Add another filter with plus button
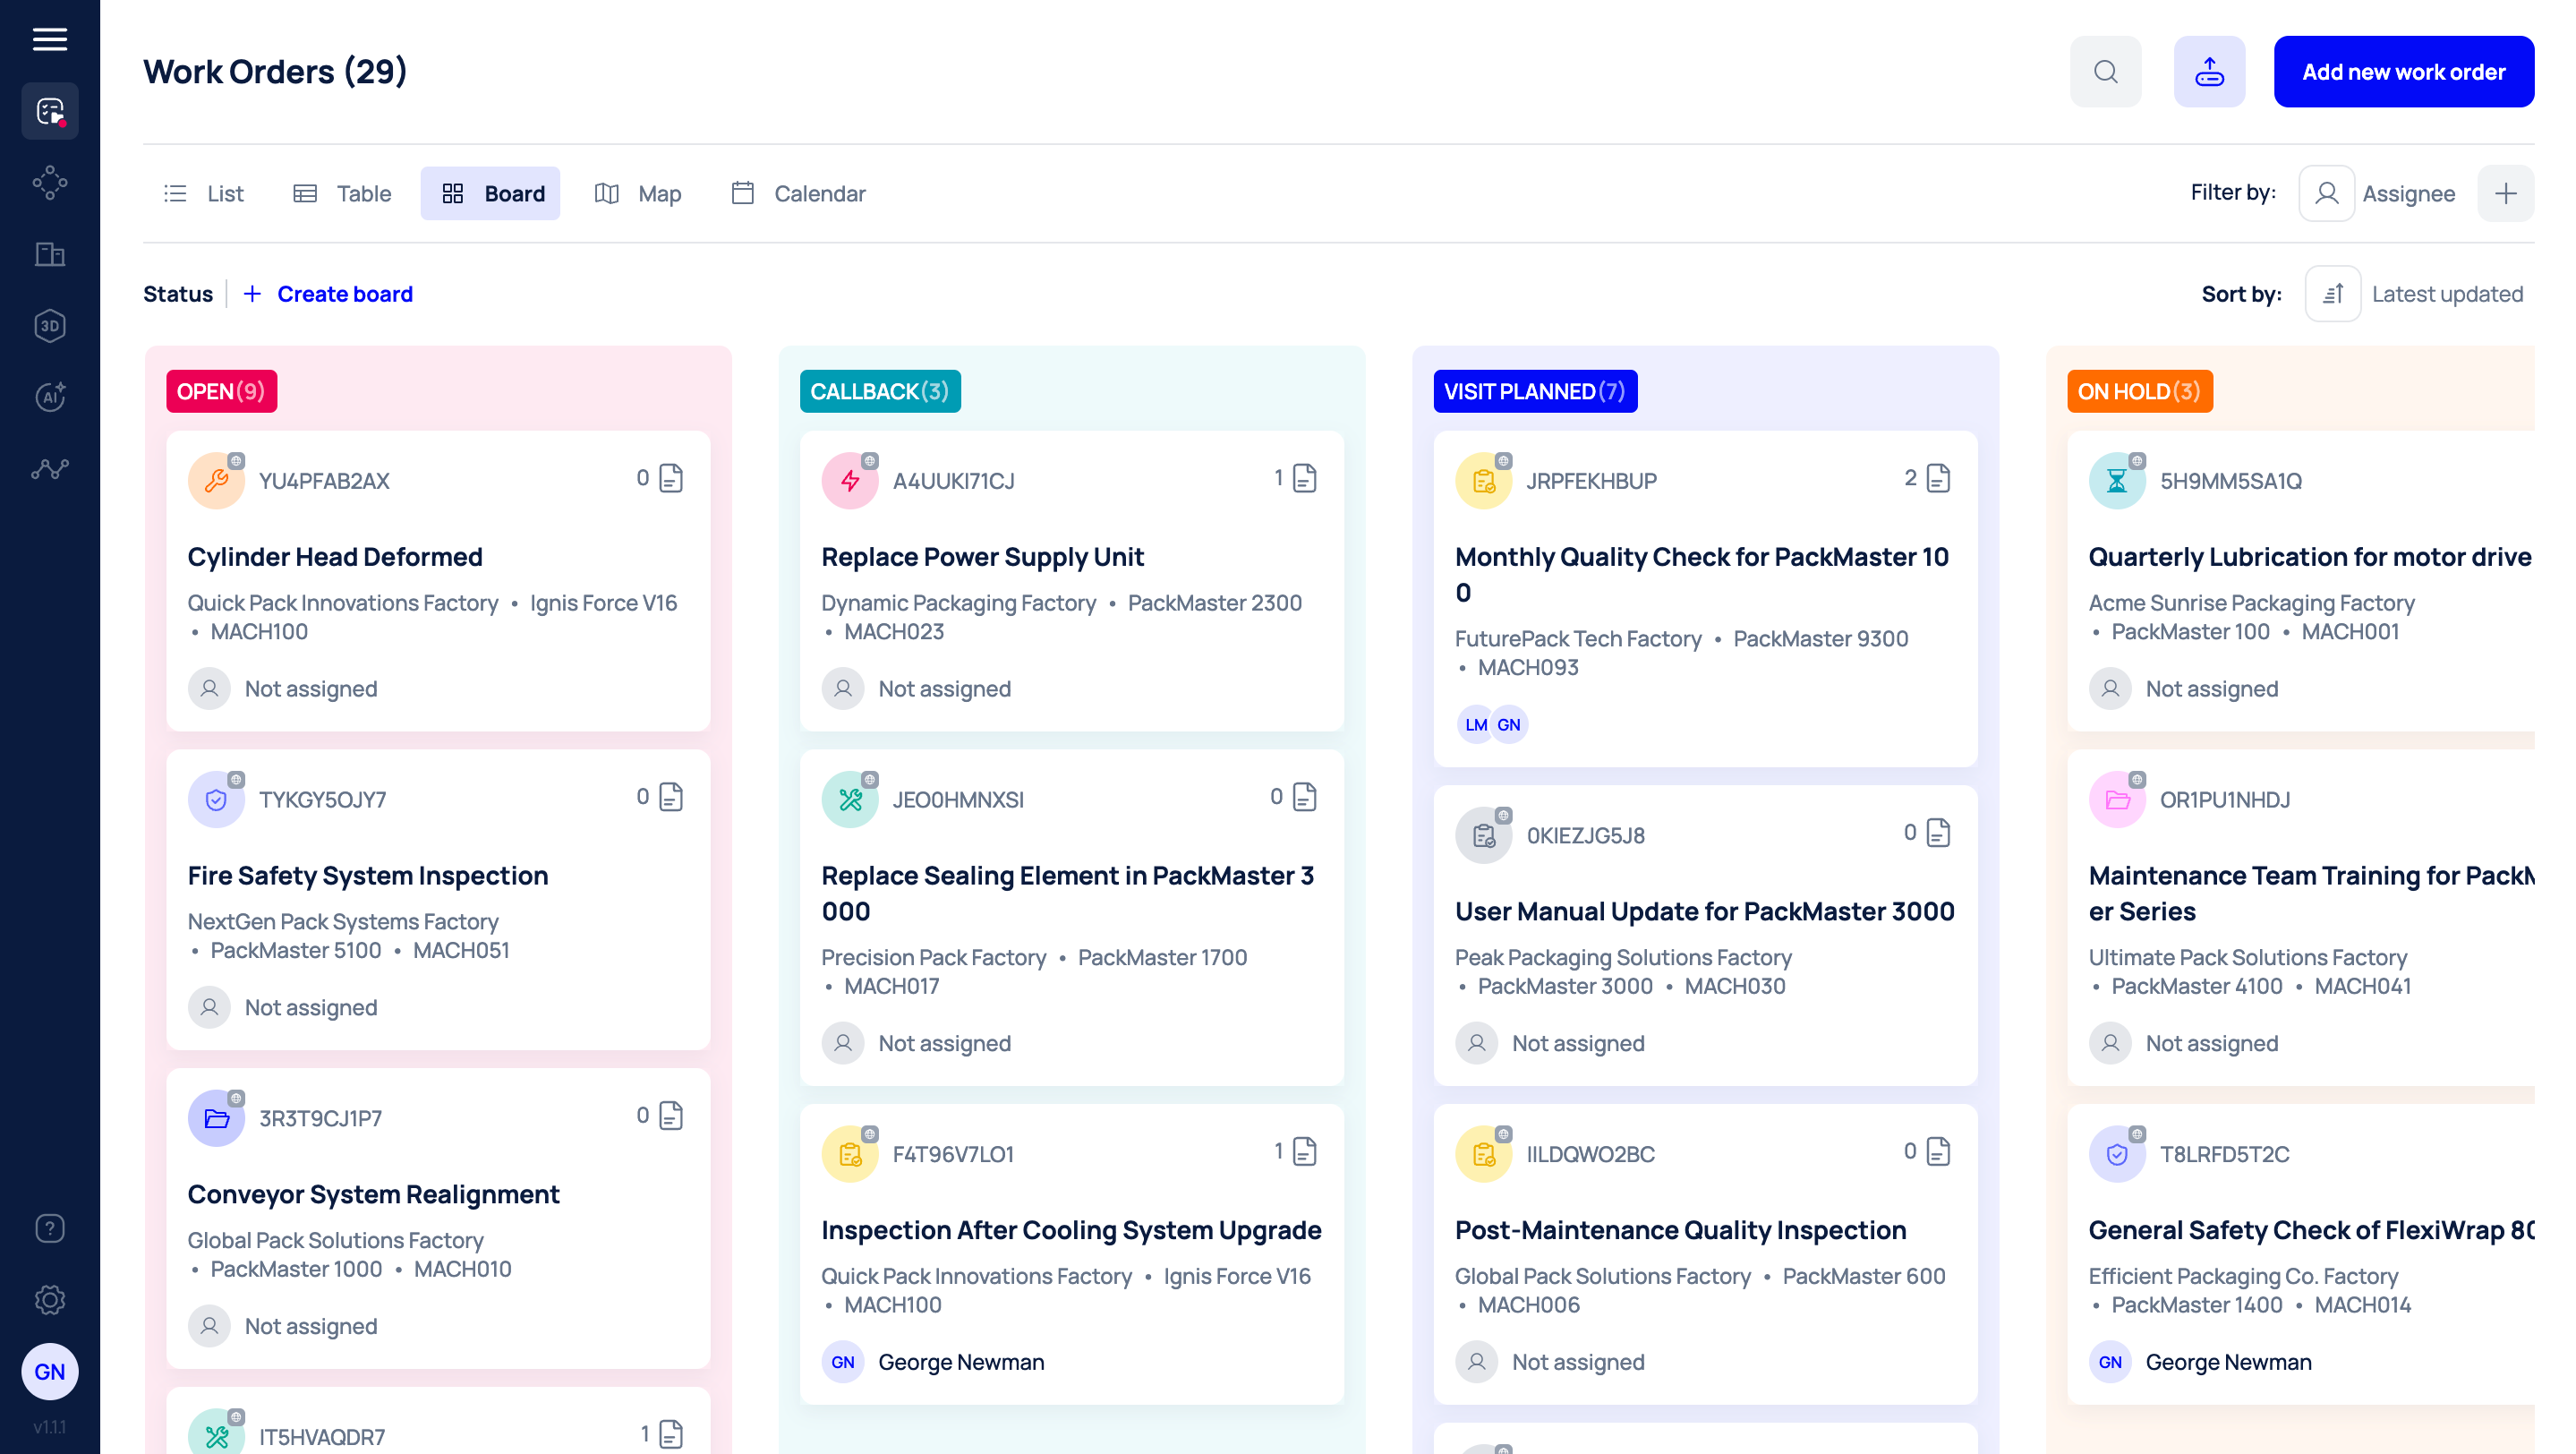Screen dimensions: 2576x1454 [2505, 193]
